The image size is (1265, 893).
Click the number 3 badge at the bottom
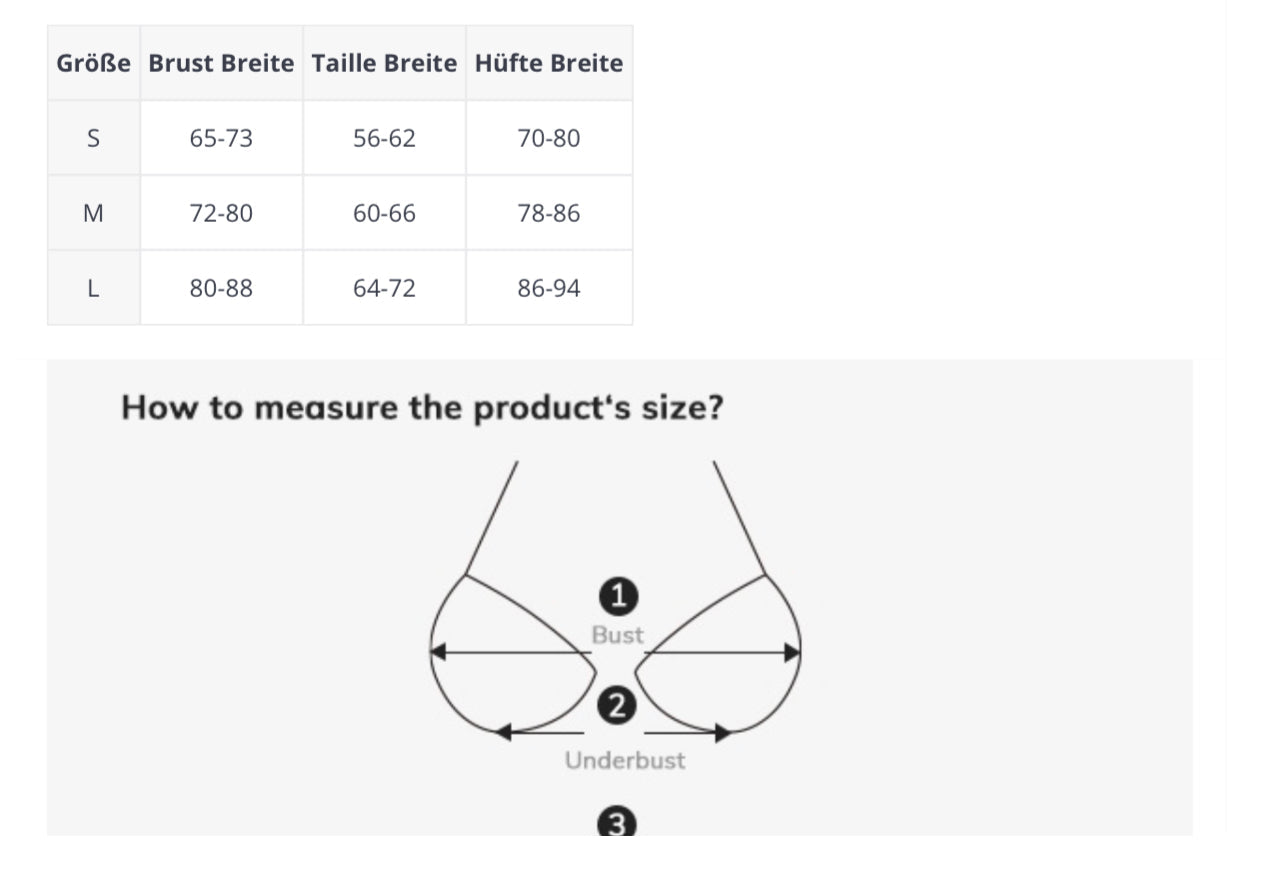(617, 823)
